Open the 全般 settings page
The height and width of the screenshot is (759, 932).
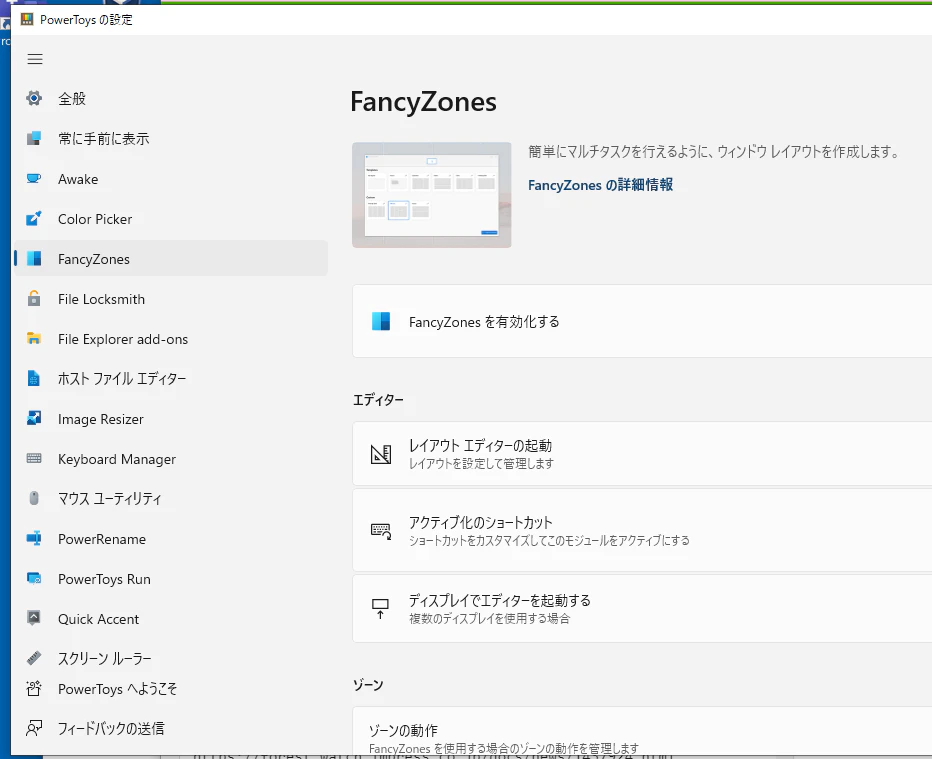(x=171, y=98)
